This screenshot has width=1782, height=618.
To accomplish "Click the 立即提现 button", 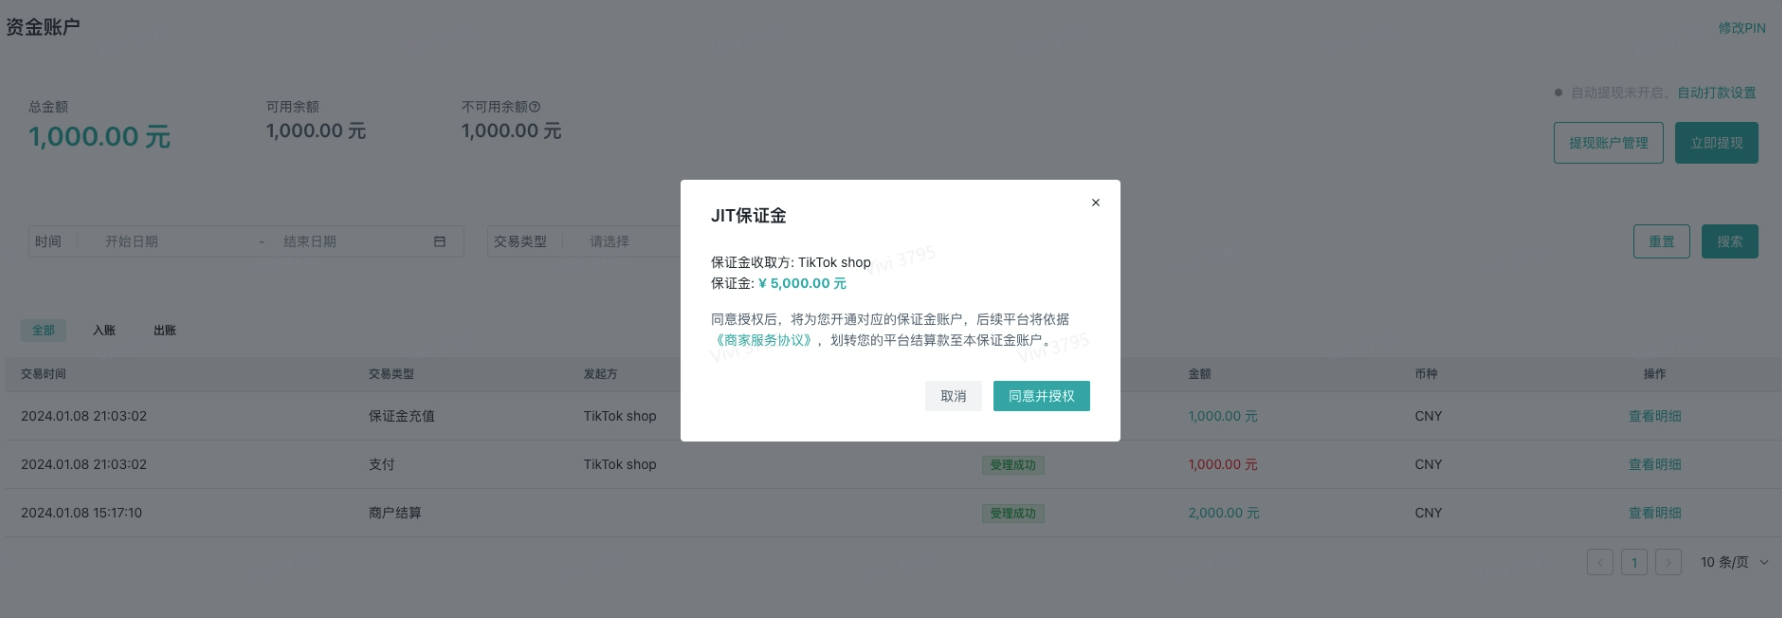I will click(1716, 143).
